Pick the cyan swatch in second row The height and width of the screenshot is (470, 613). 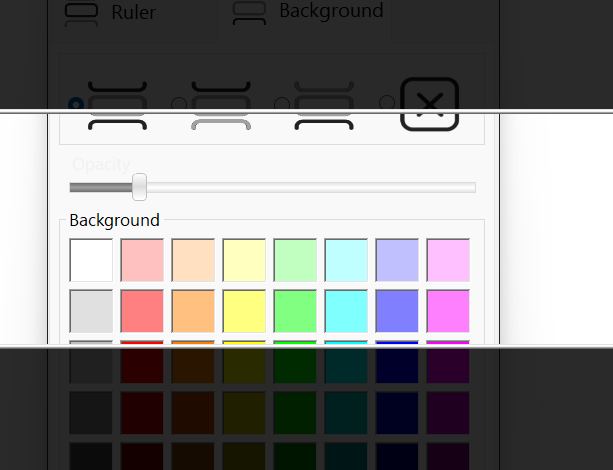coord(346,311)
